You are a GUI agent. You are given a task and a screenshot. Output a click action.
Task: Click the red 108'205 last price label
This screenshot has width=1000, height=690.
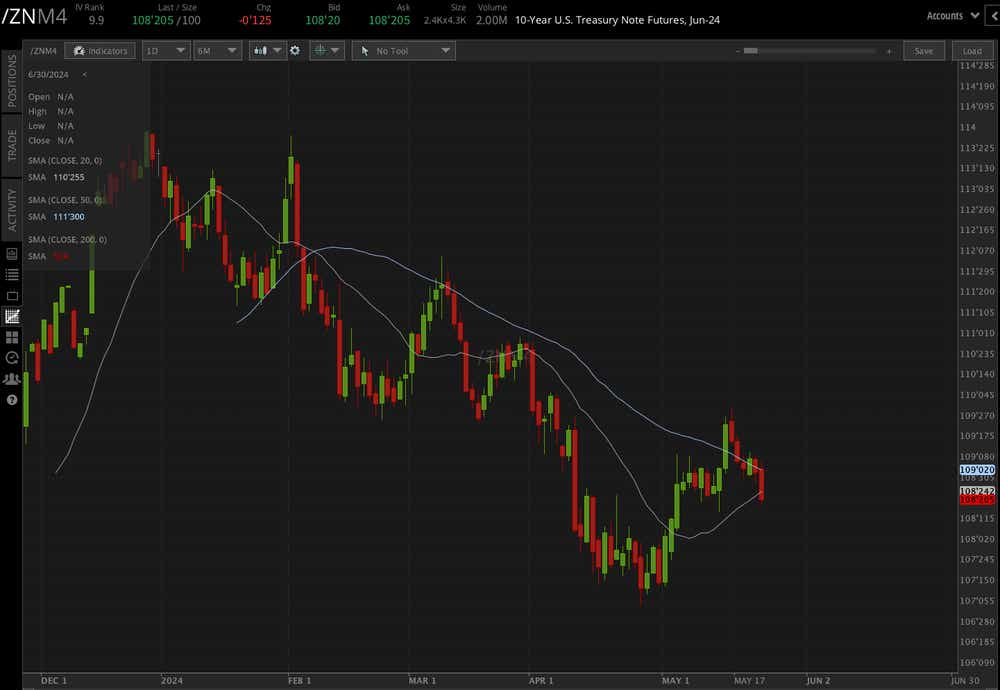click(x=977, y=499)
